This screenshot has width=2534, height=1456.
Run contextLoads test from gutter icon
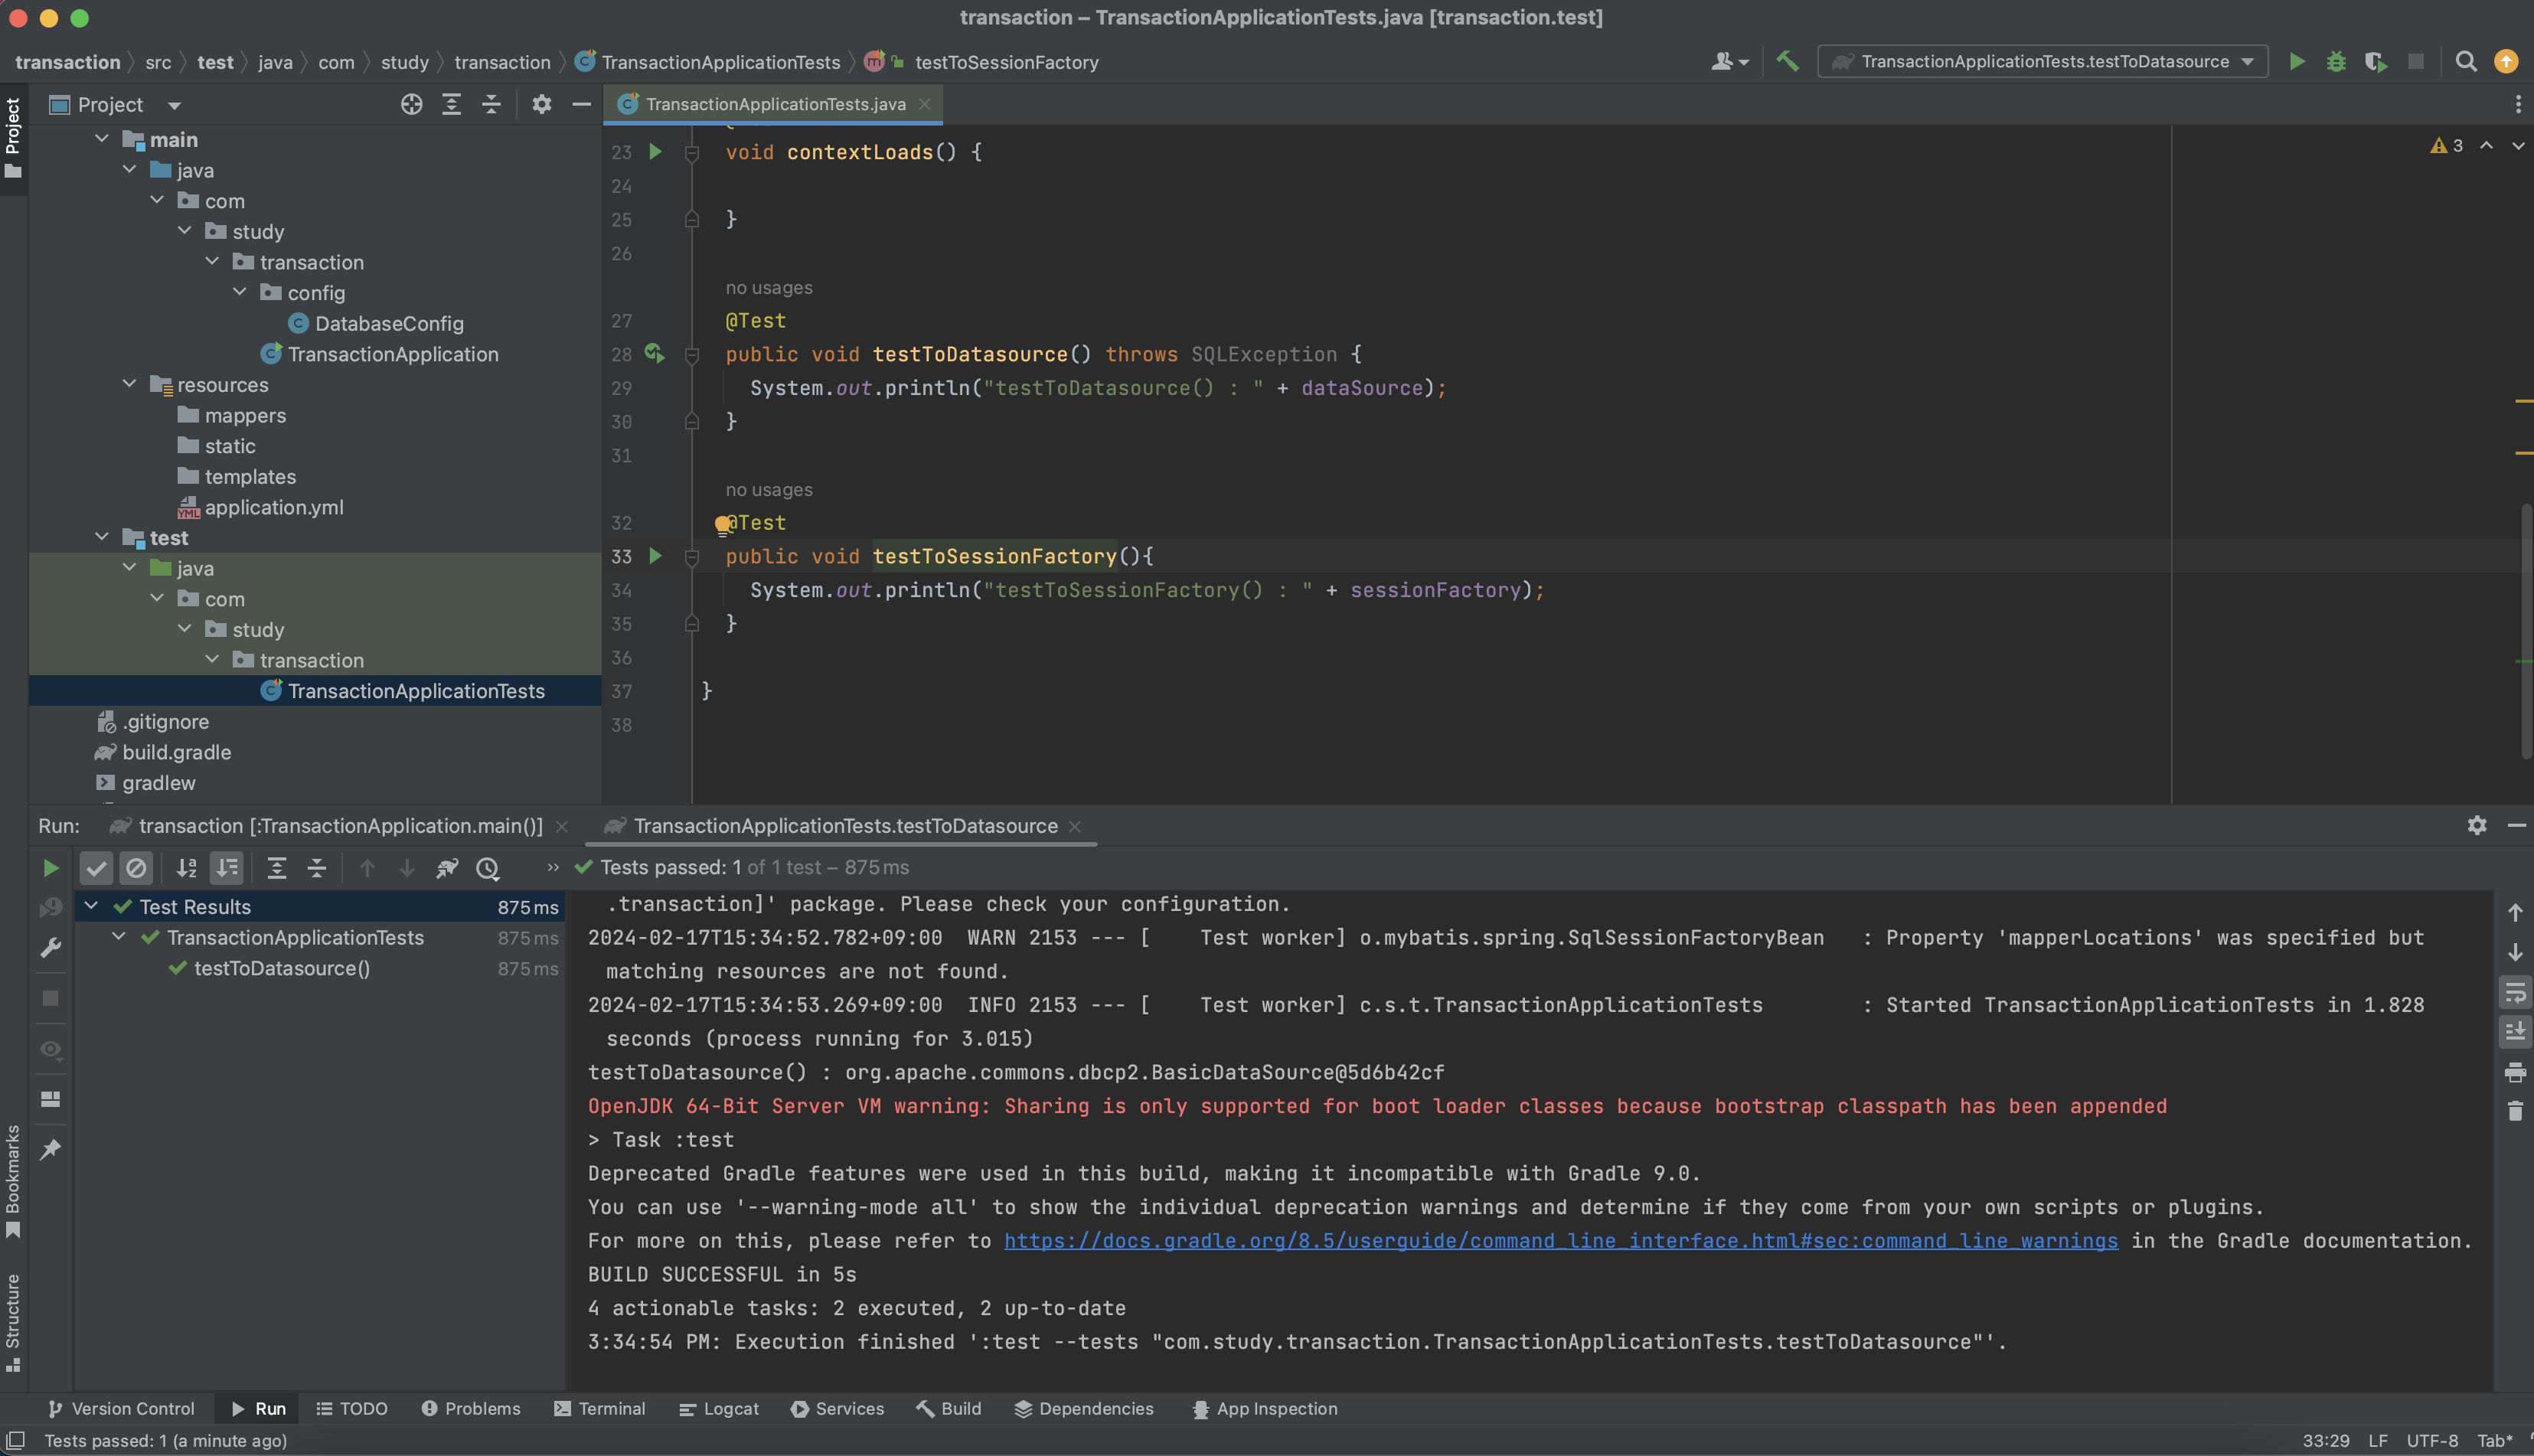655,151
